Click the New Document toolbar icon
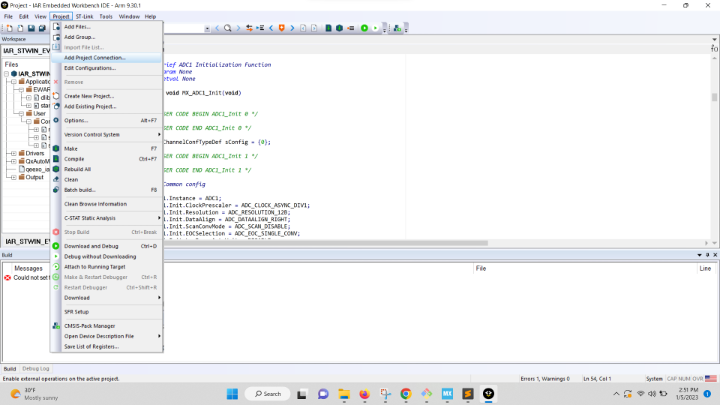 9,28
